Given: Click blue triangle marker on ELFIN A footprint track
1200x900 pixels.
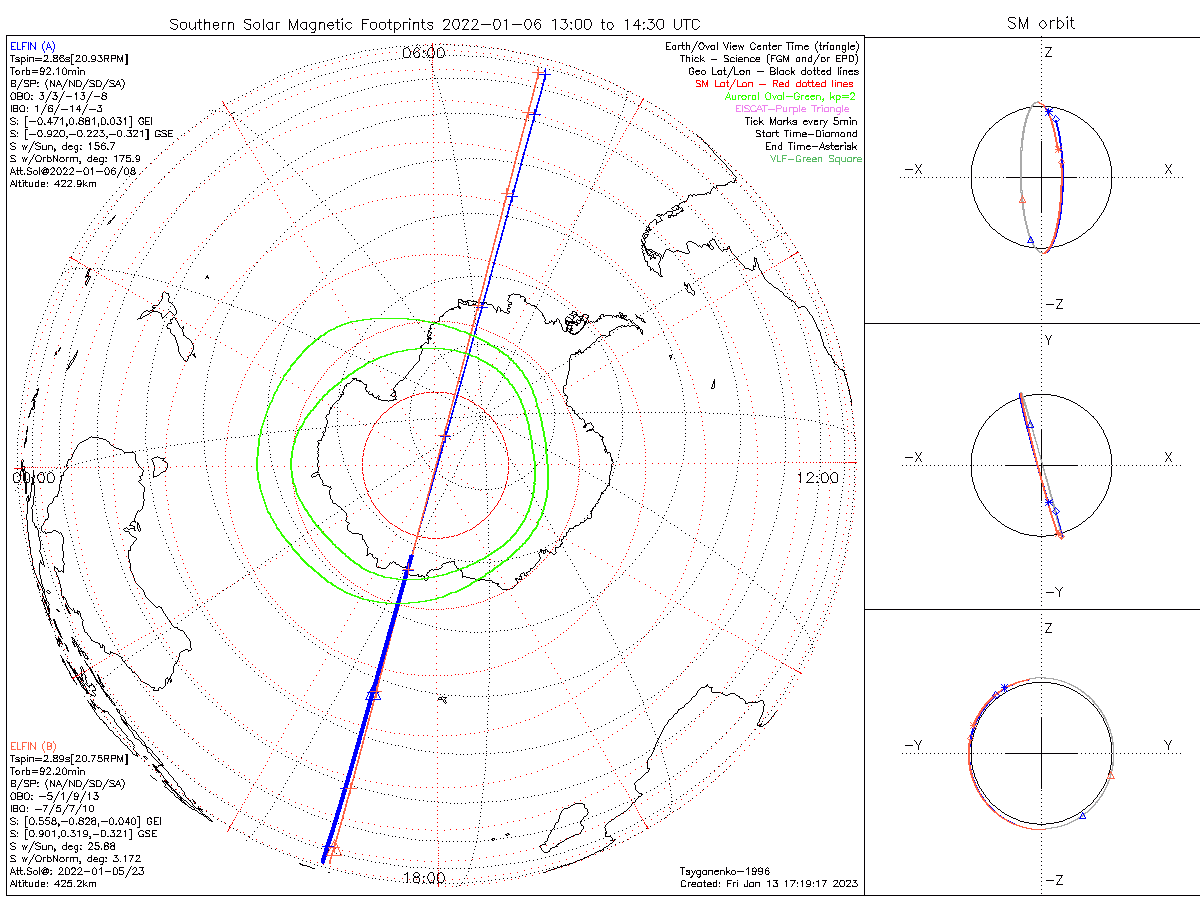Looking at the screenshot, I should [x=374, y=693].
